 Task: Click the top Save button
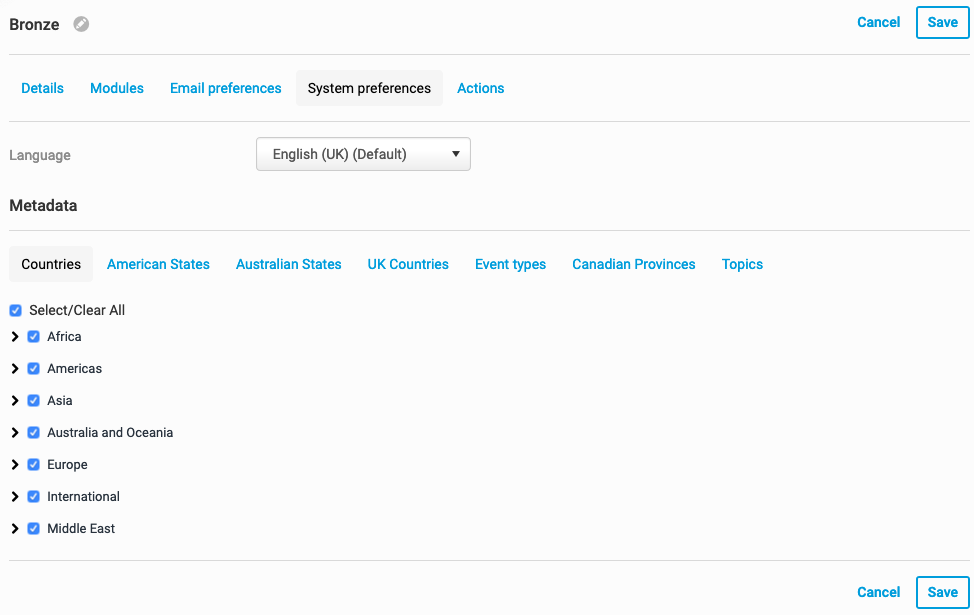coord(942,23)
